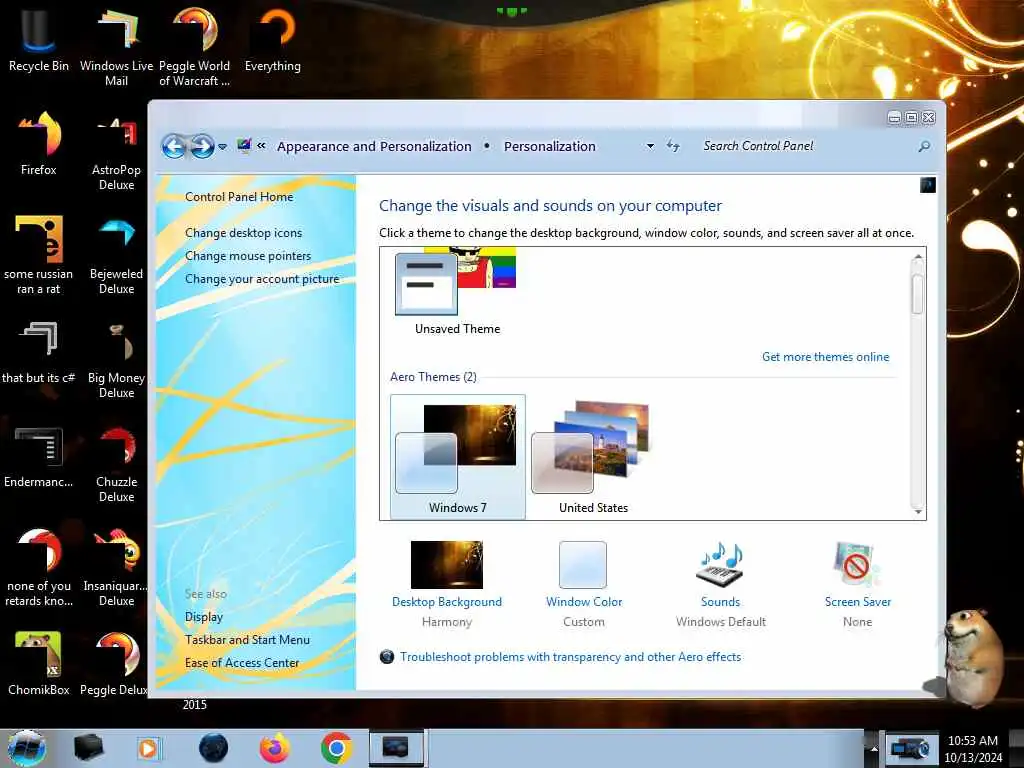1024x768 pixels.
Task: Launch Firefox from the desktop
Action: 39,144
